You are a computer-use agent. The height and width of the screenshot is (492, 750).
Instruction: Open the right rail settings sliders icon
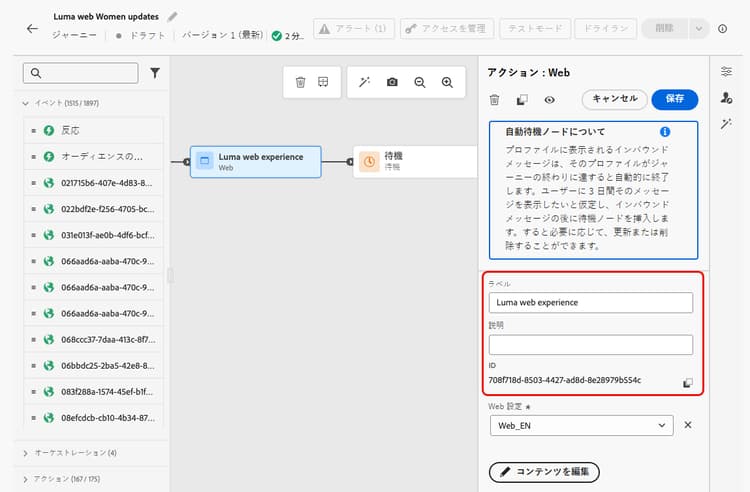click(x=726, y=72)
